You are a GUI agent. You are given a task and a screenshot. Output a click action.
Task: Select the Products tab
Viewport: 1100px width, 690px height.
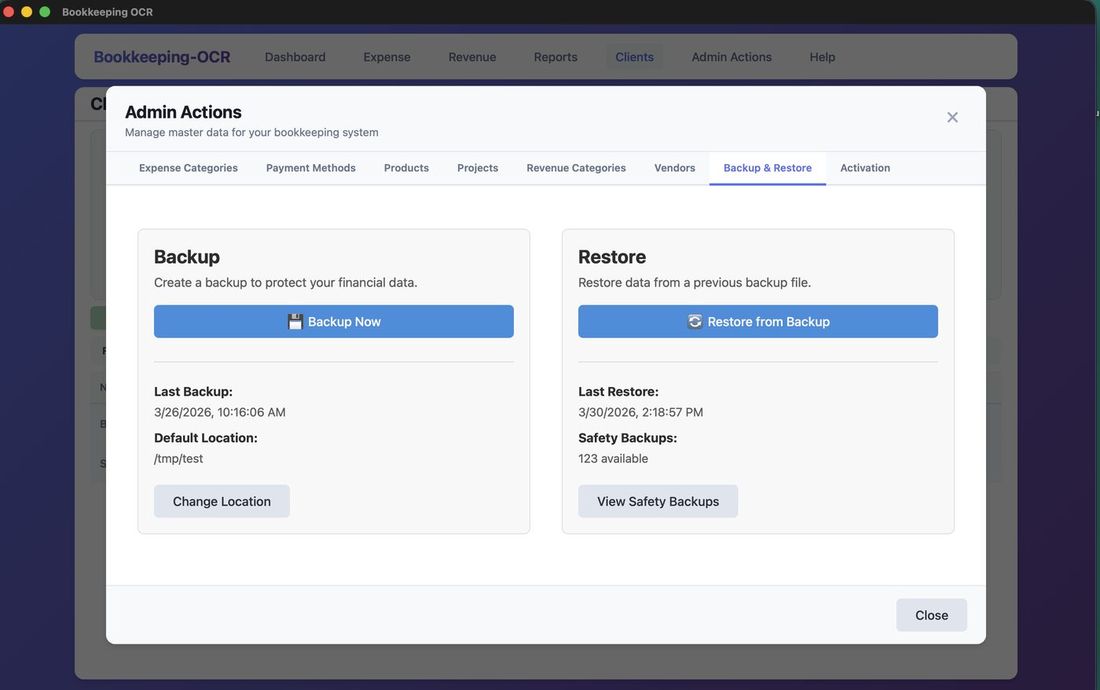pyautogui.click(x=406, y=168)
